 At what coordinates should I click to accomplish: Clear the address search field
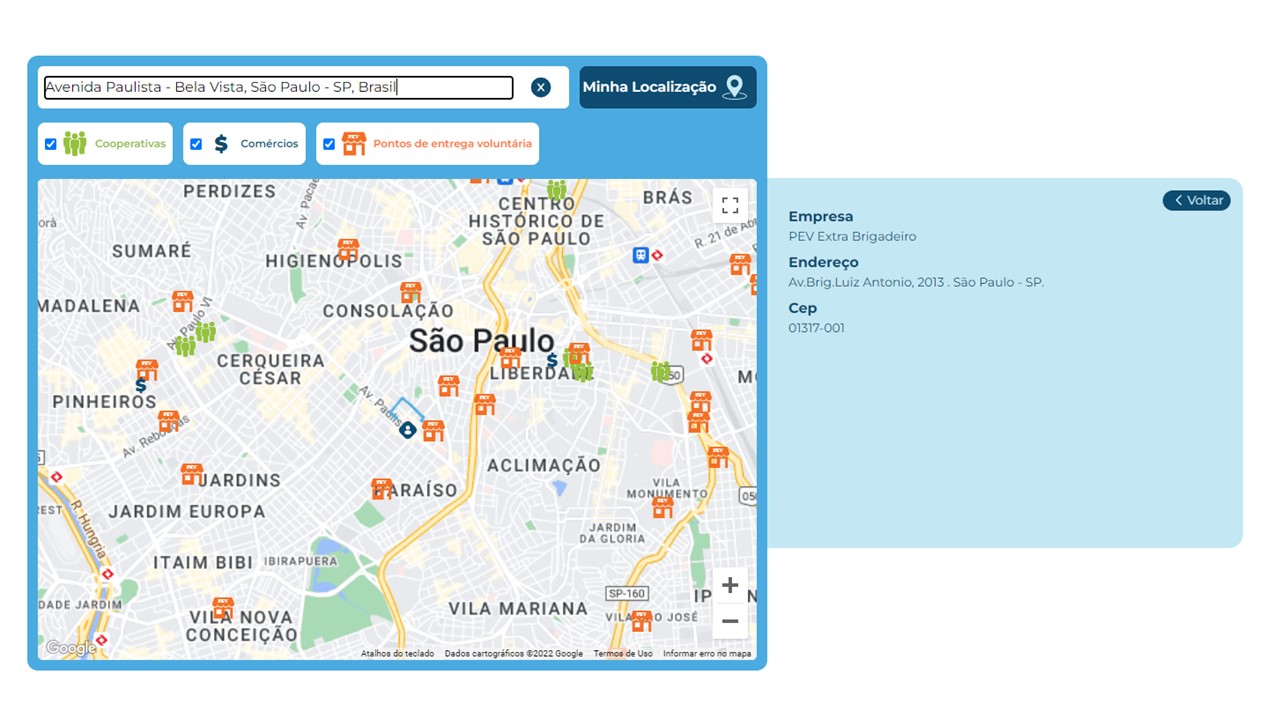point(541,87)
